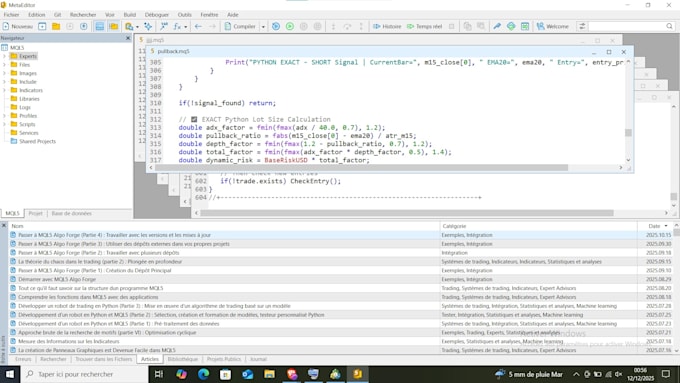The width and height of the screenshot is (680, 383).
Task: Switch to the Bibliothèque tab
Action: (183, 359)
